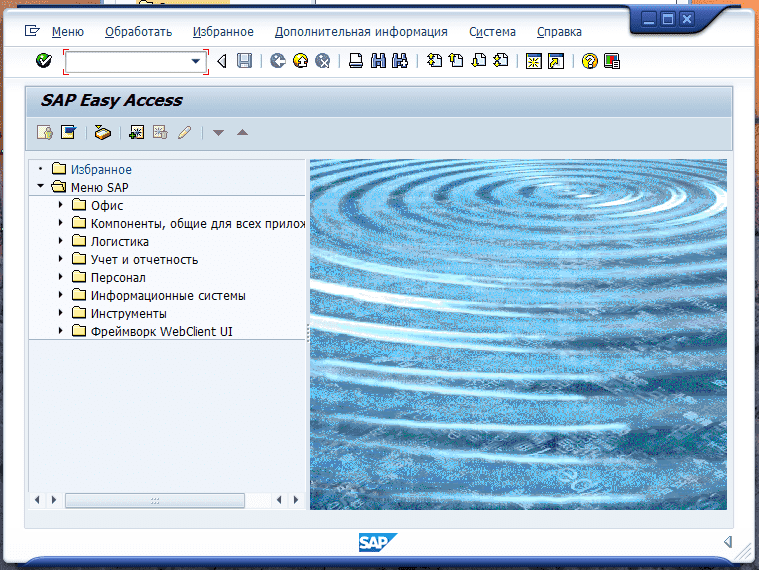Click the yellow Exit up-arrow icon

click(x=300, y=61)
